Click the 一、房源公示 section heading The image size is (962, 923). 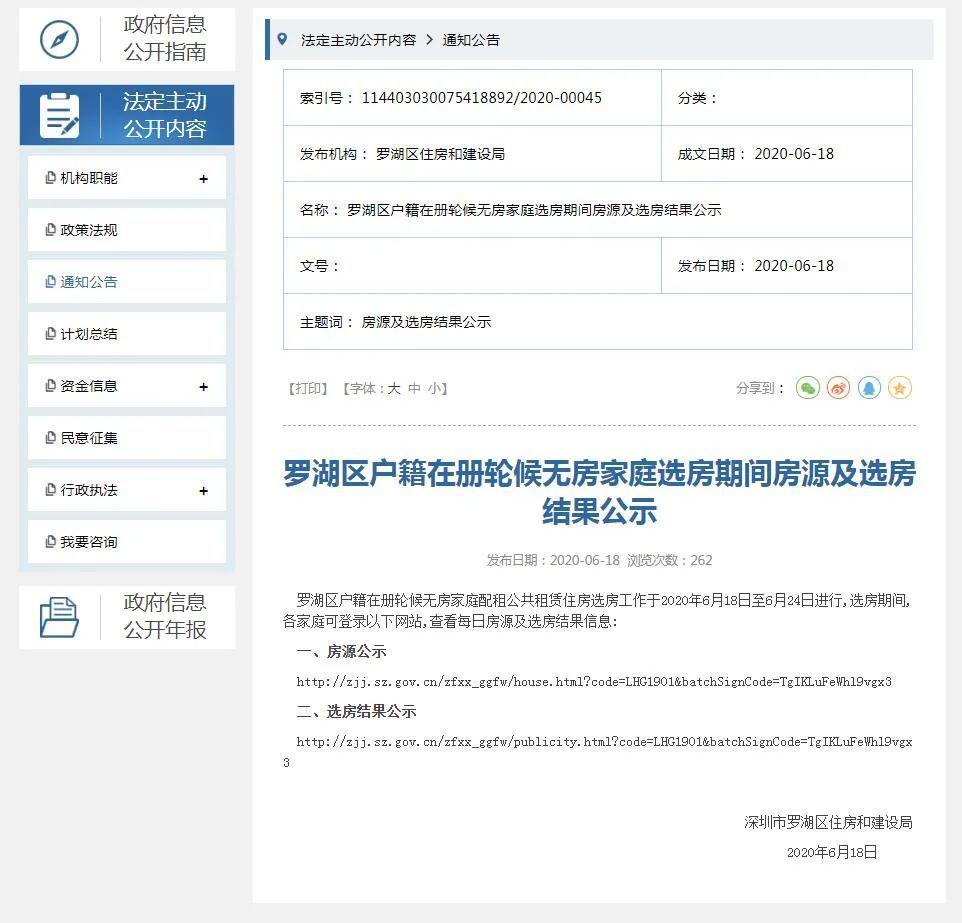pyautogui.click(x=342, y=652)
